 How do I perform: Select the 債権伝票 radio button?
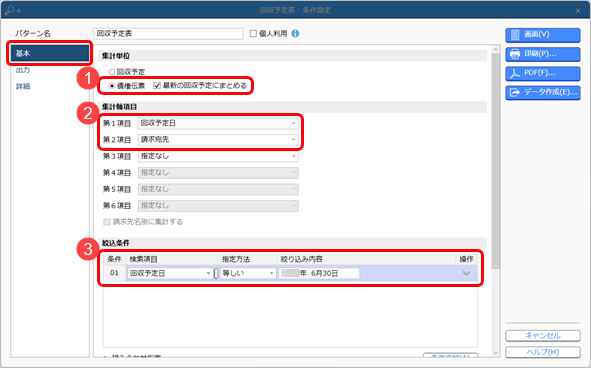point(112,86)
